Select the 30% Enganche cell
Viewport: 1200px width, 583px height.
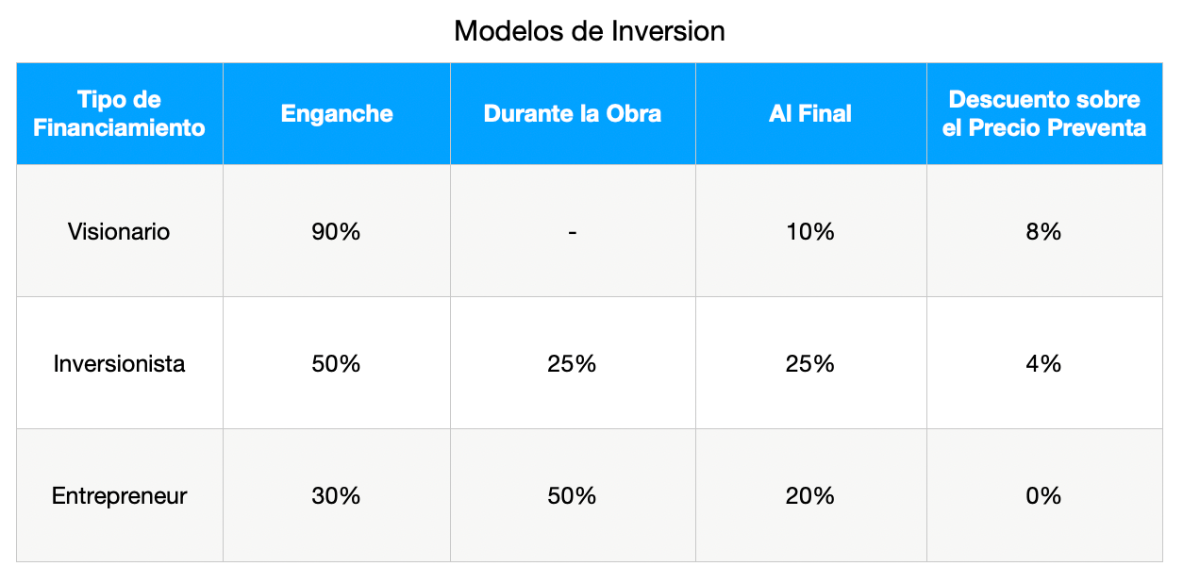(x=336, y=495)
